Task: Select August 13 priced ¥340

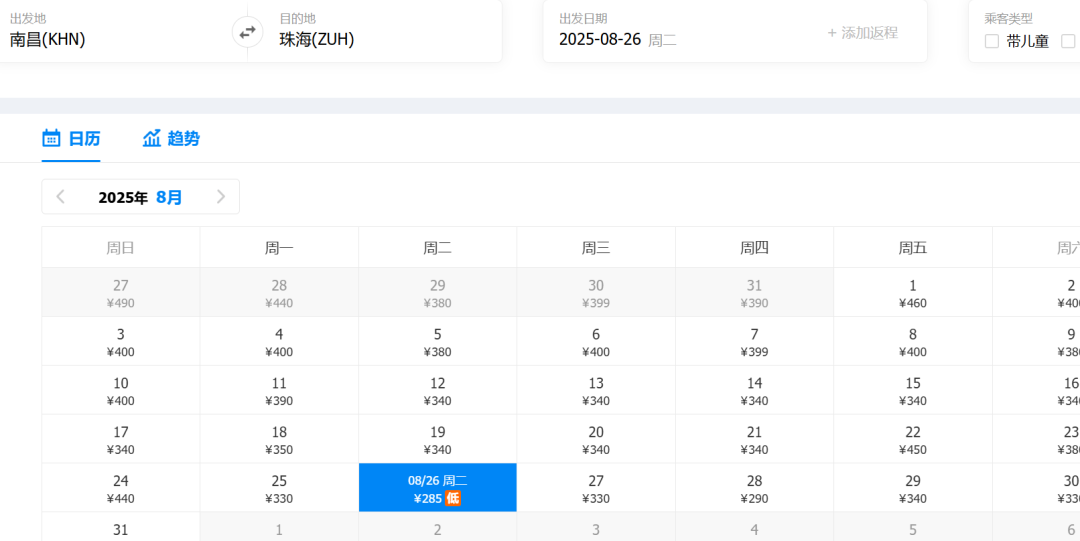Action: point(596,391)
